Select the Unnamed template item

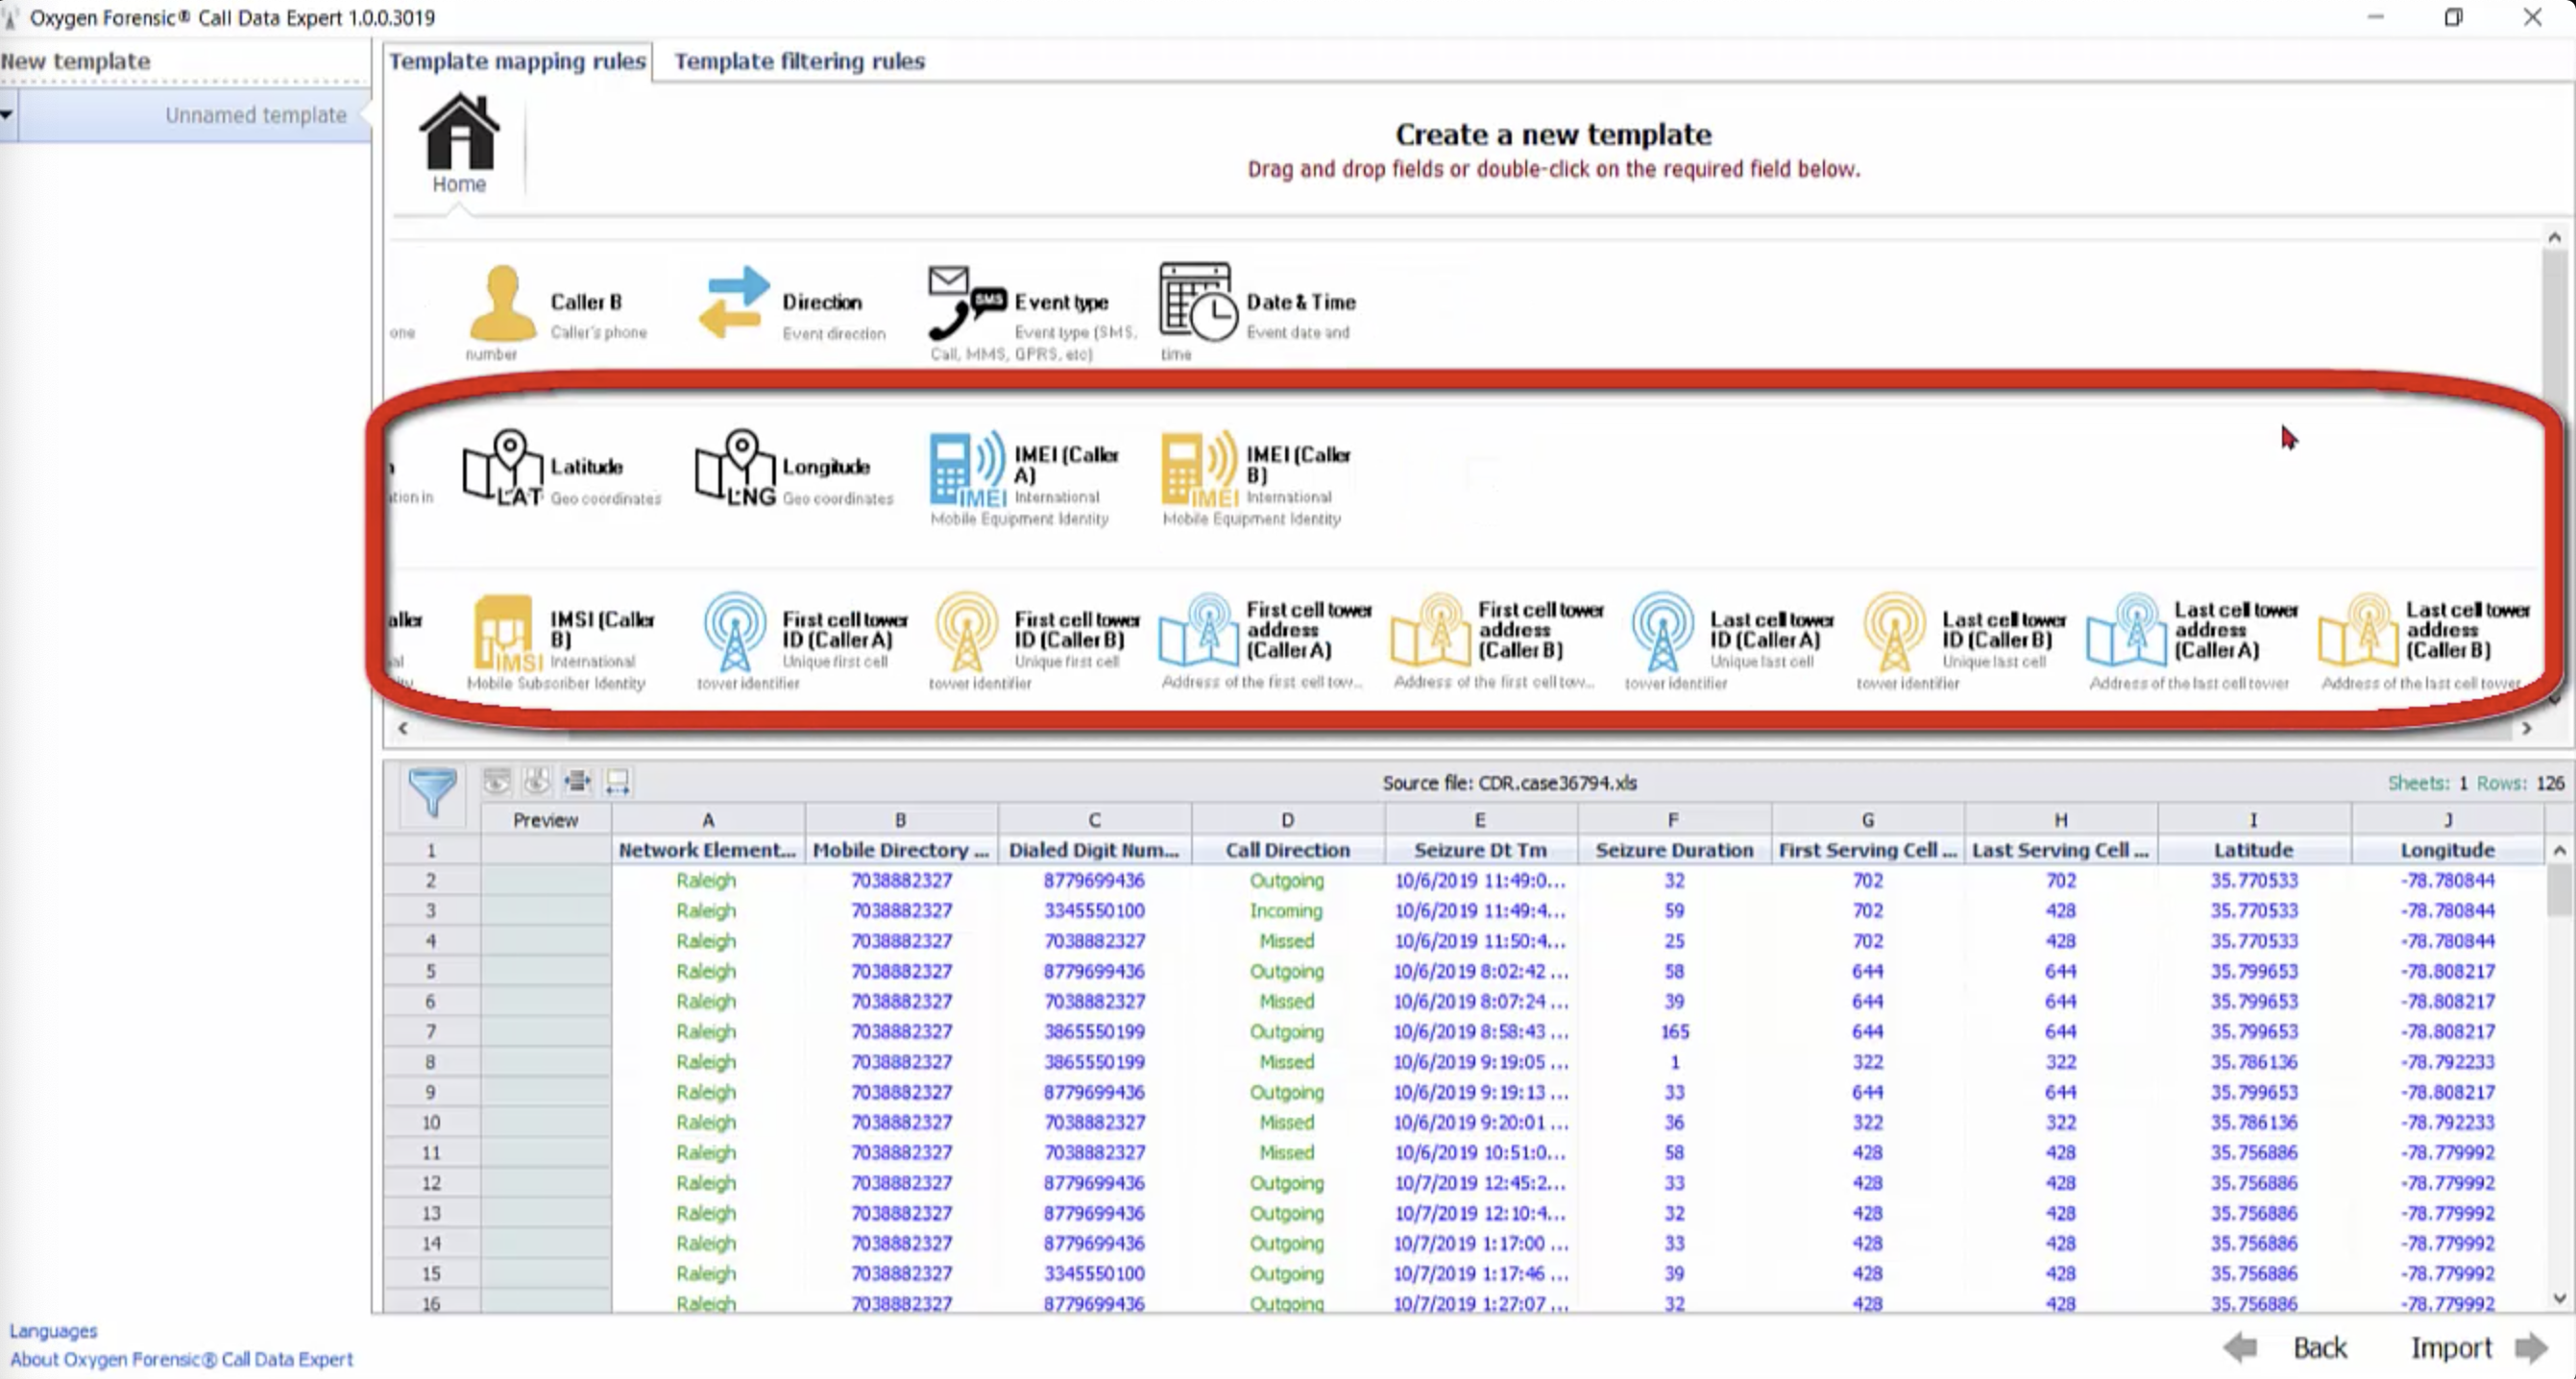pos(194,115)
